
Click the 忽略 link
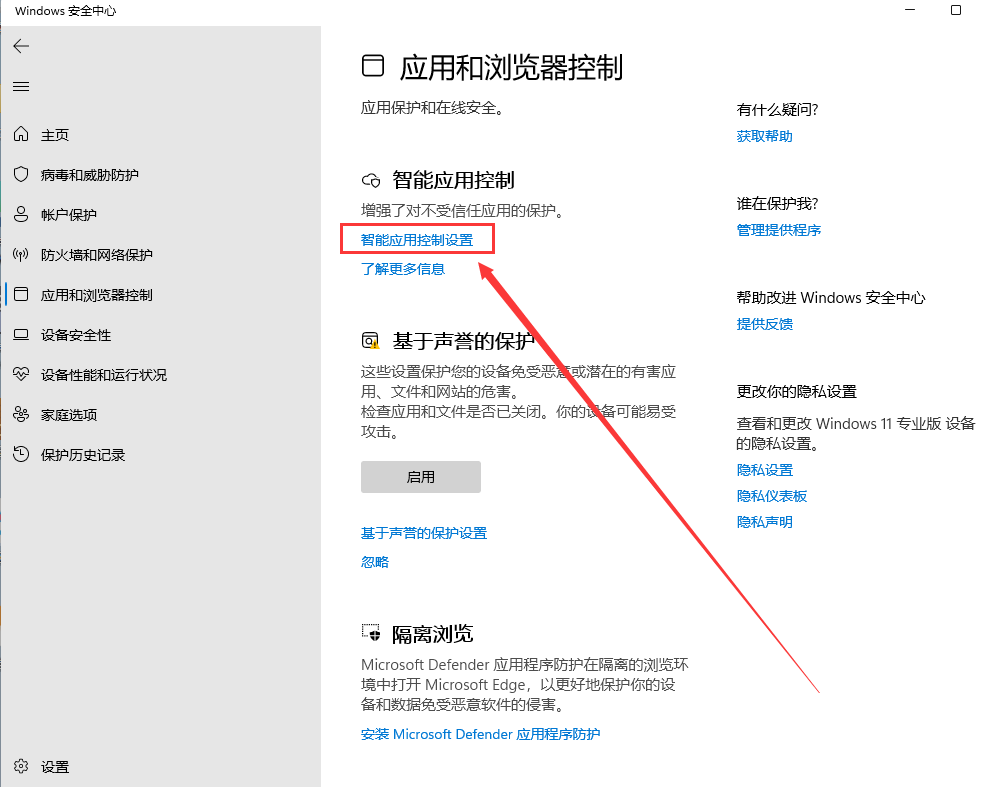(374, 562)
